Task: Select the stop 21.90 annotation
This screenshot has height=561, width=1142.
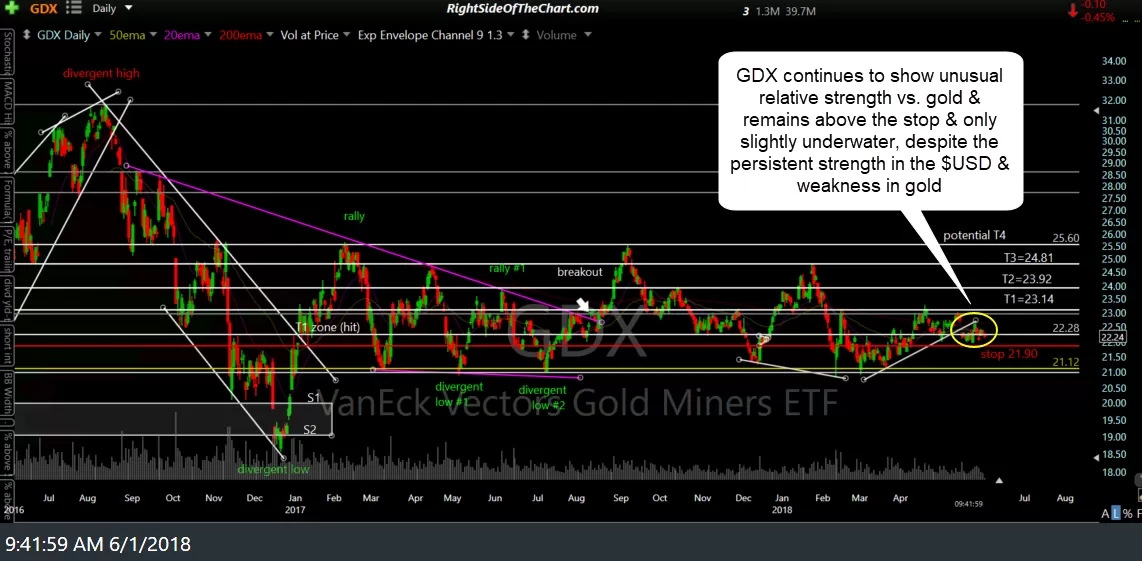Action: click(x=1009, y=354)
